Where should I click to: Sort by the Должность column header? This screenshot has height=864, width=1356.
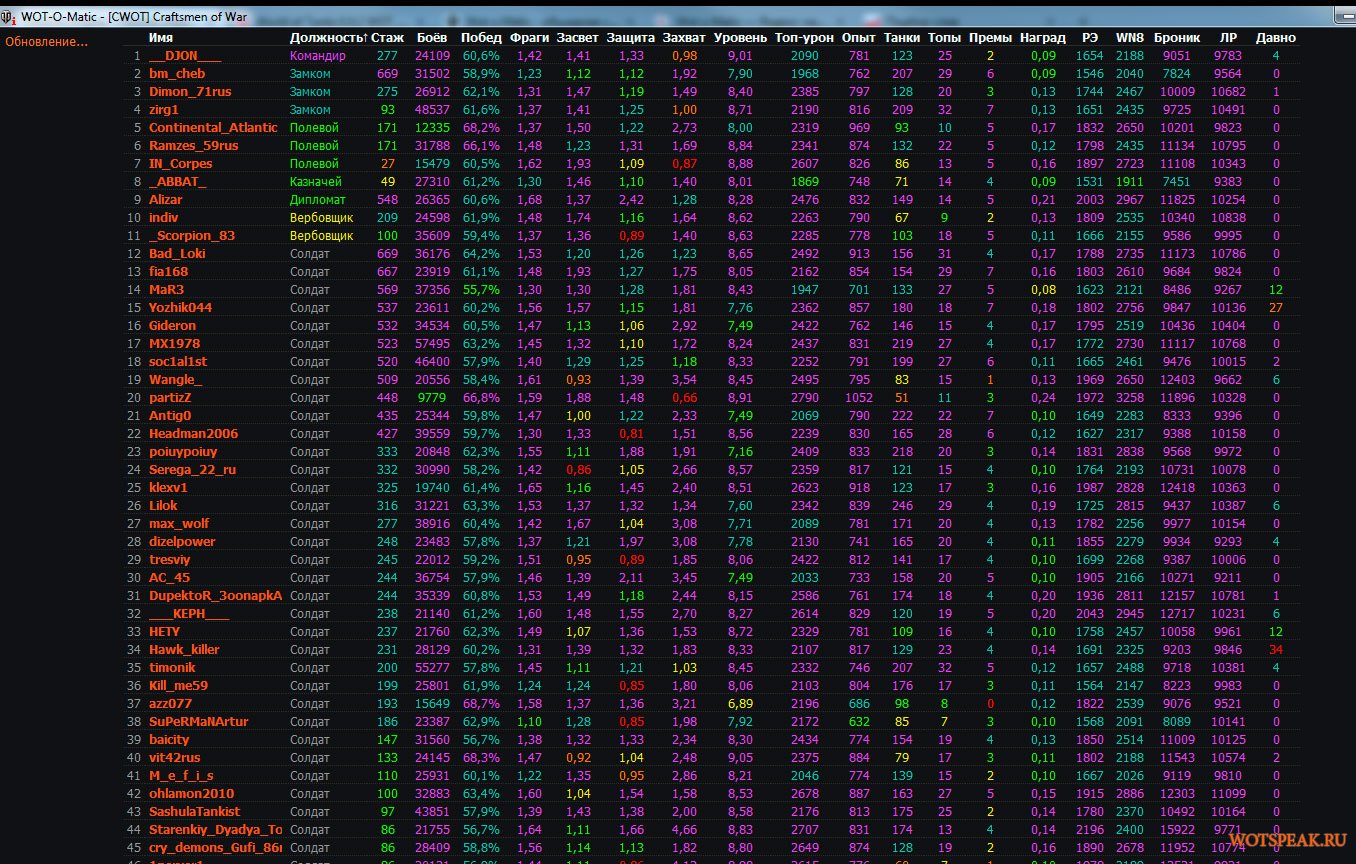pyautogui.click(x=327, y=37)
